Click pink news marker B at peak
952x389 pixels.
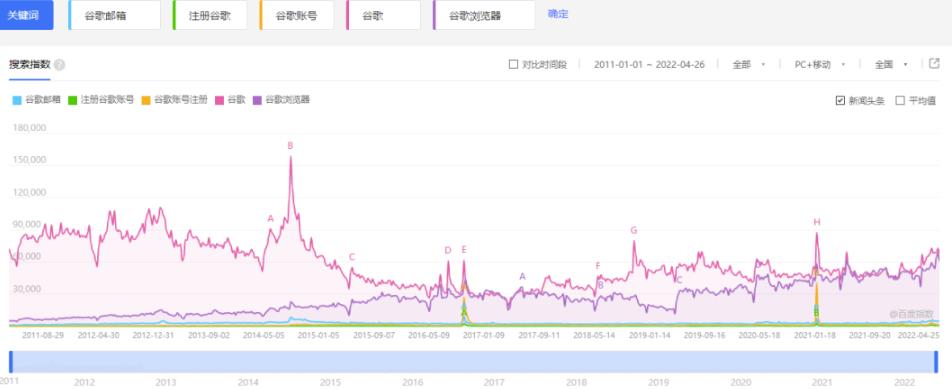[290, 146]
